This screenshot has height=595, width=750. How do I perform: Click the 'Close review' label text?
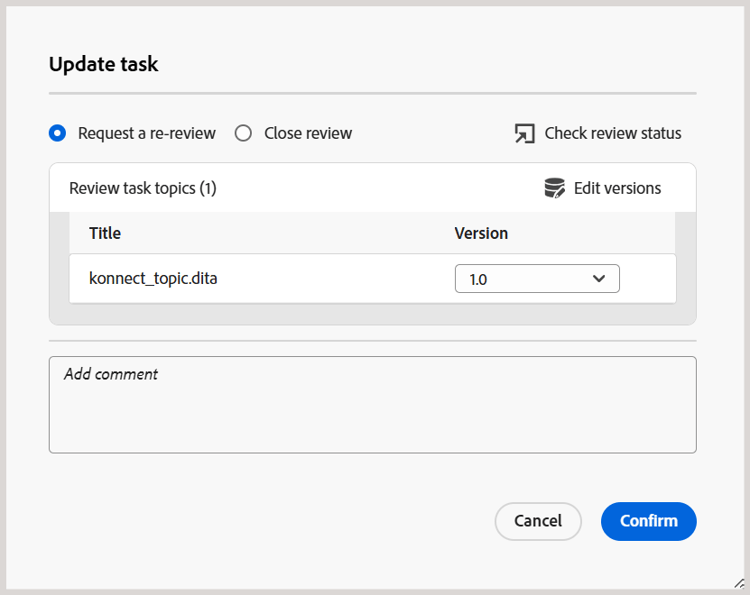308,133
